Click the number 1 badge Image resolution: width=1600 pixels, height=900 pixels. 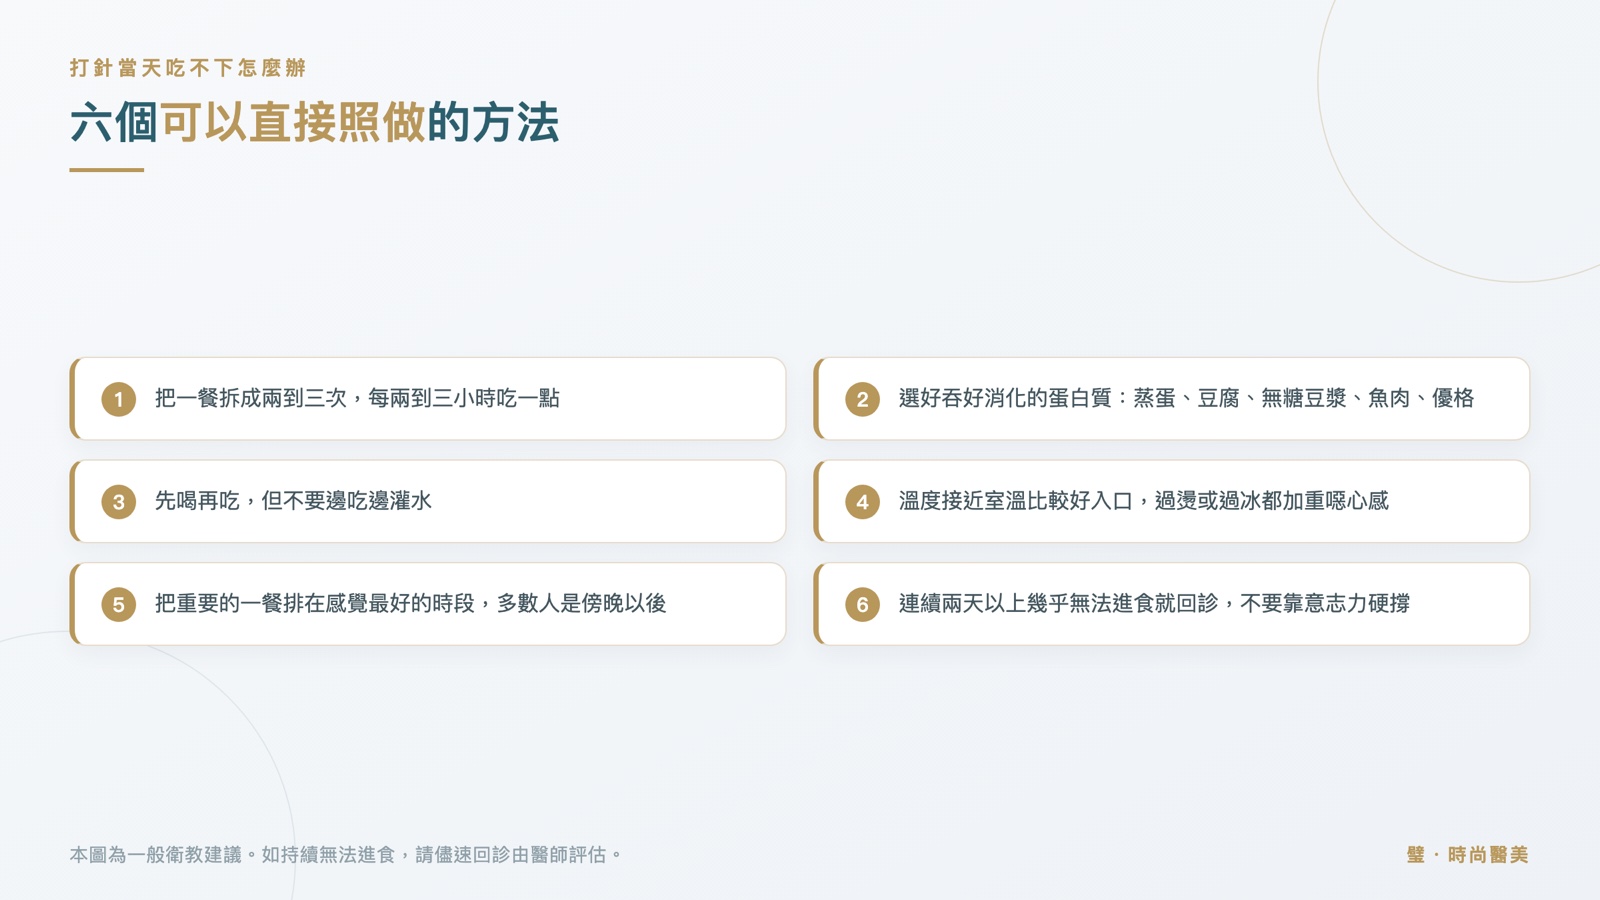pyautogui.click(x=119, y=399)
